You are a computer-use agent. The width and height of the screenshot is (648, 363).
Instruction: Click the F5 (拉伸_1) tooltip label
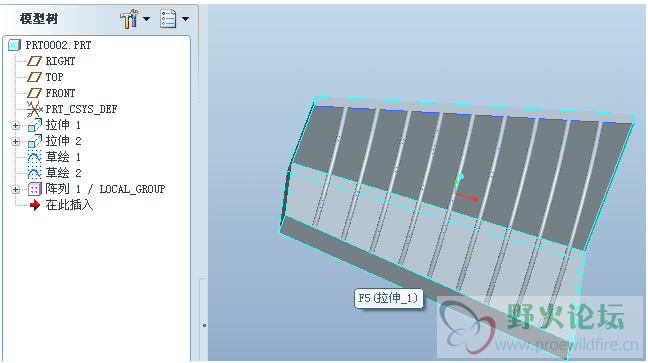(388, 298)
